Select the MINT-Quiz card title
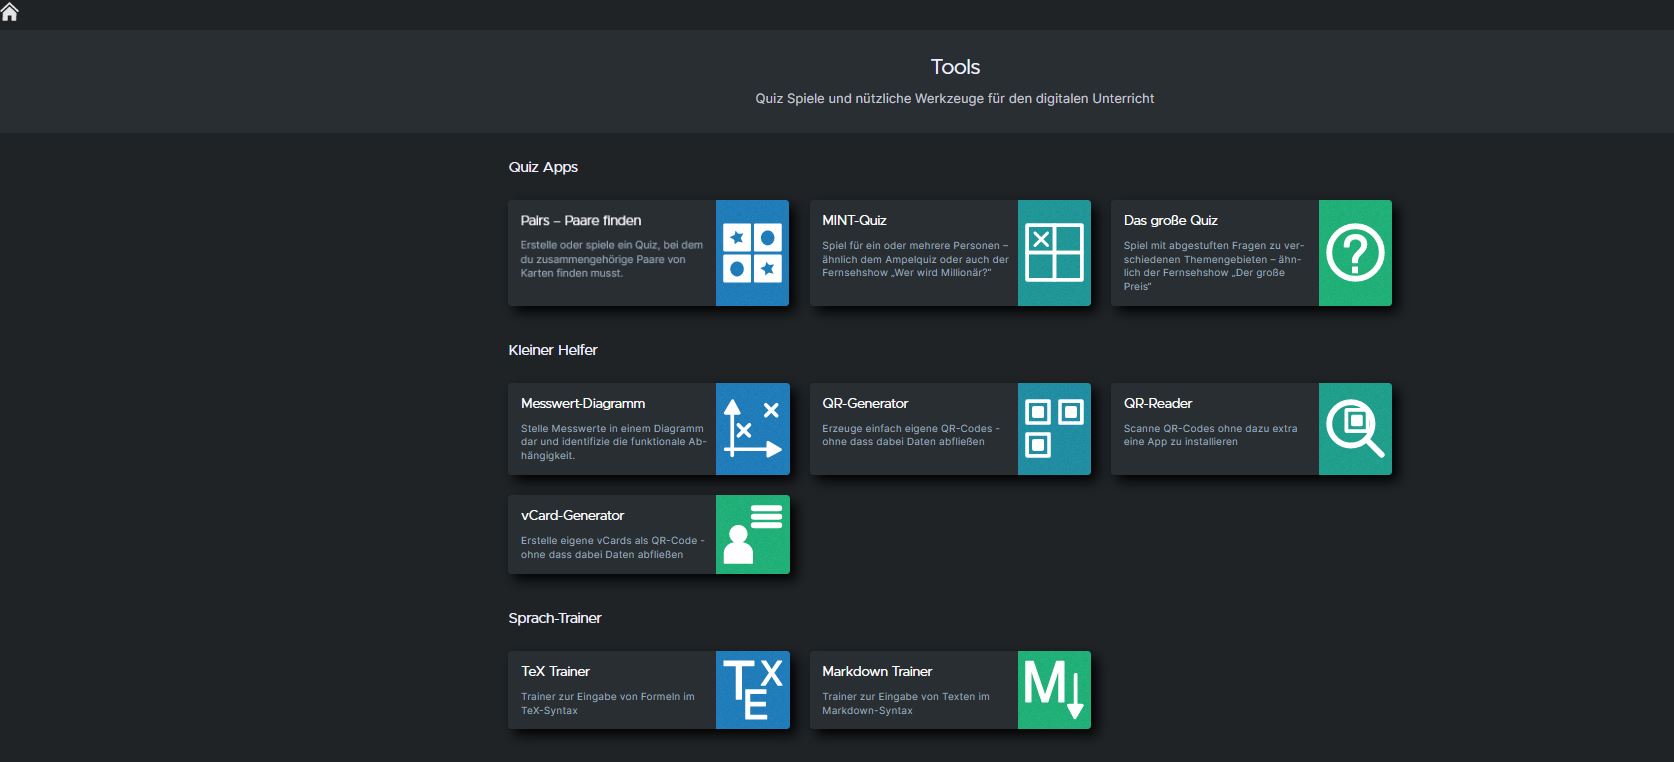 coord(854,221)
